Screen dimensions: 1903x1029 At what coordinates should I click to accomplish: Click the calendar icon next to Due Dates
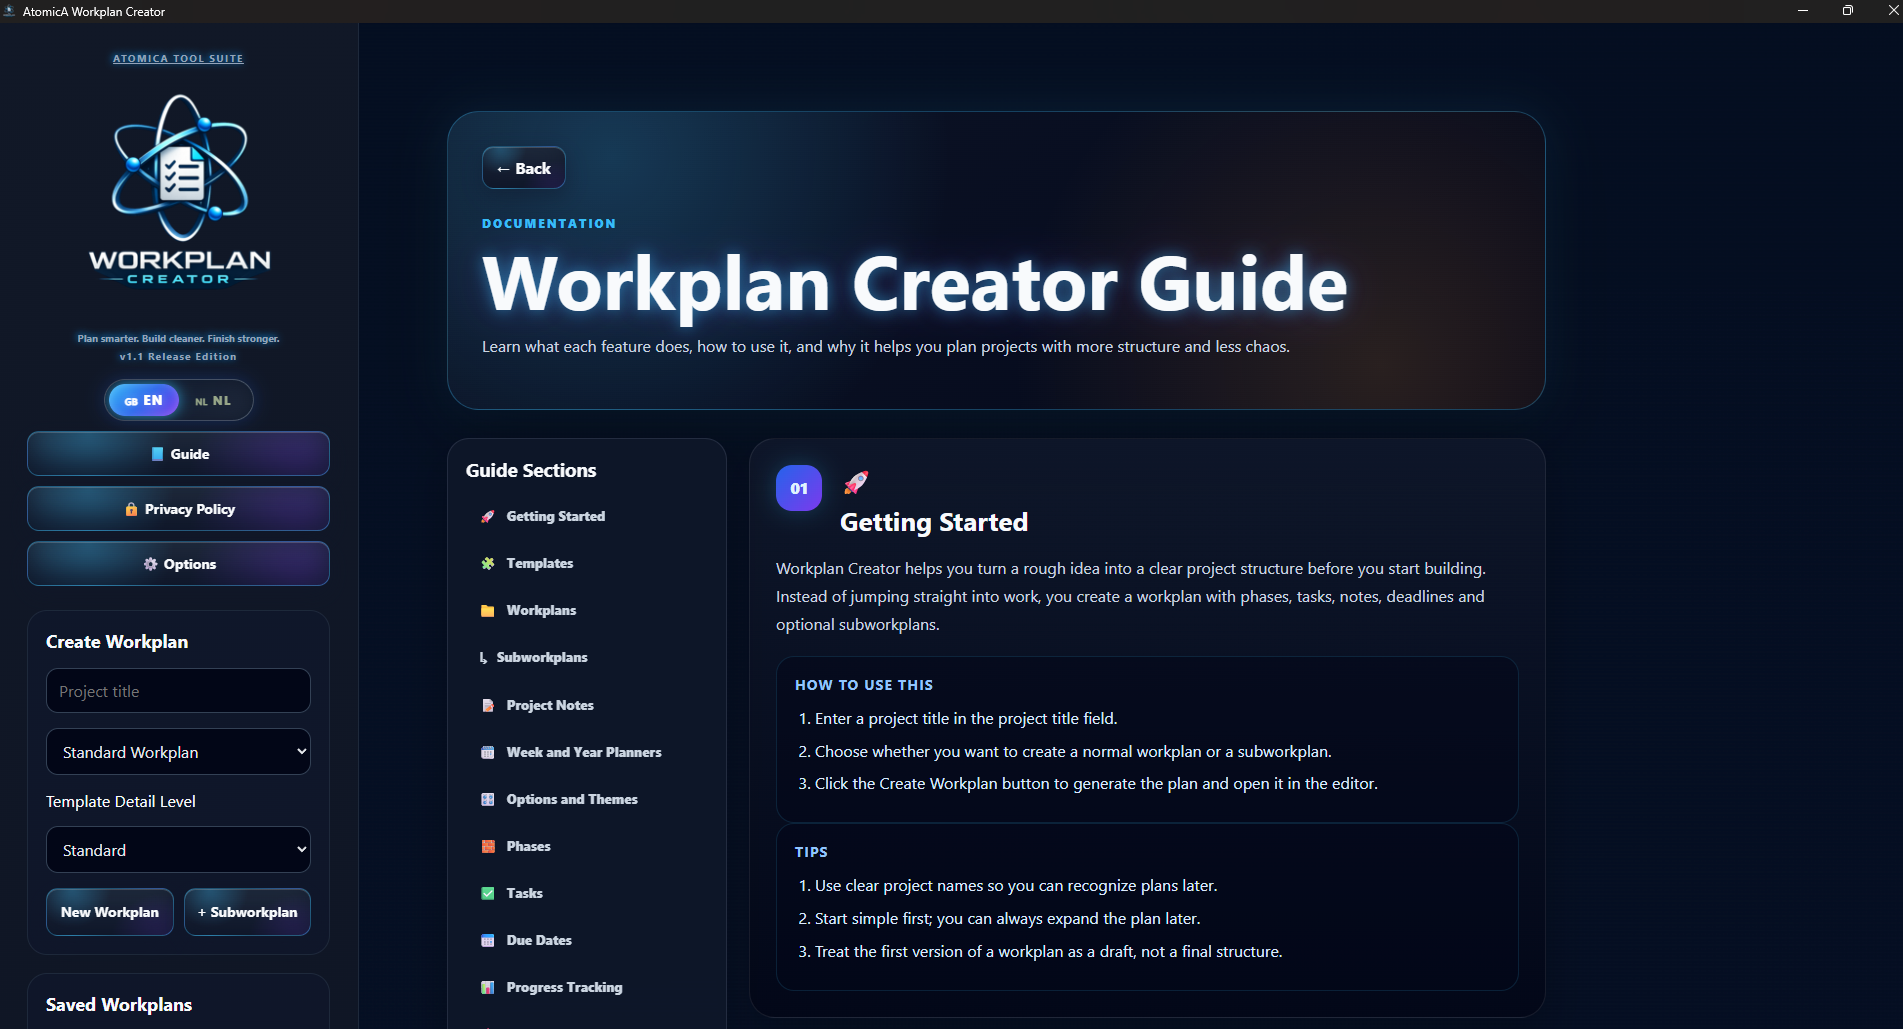[x=488, y=941]
